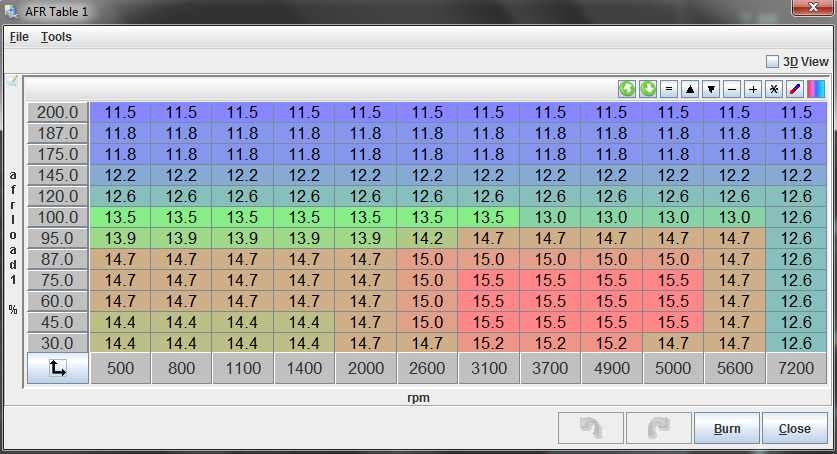This screenshot has height=454, width=837.
Task: Select the 3700 rpm column header
Action: click(550, 368)
